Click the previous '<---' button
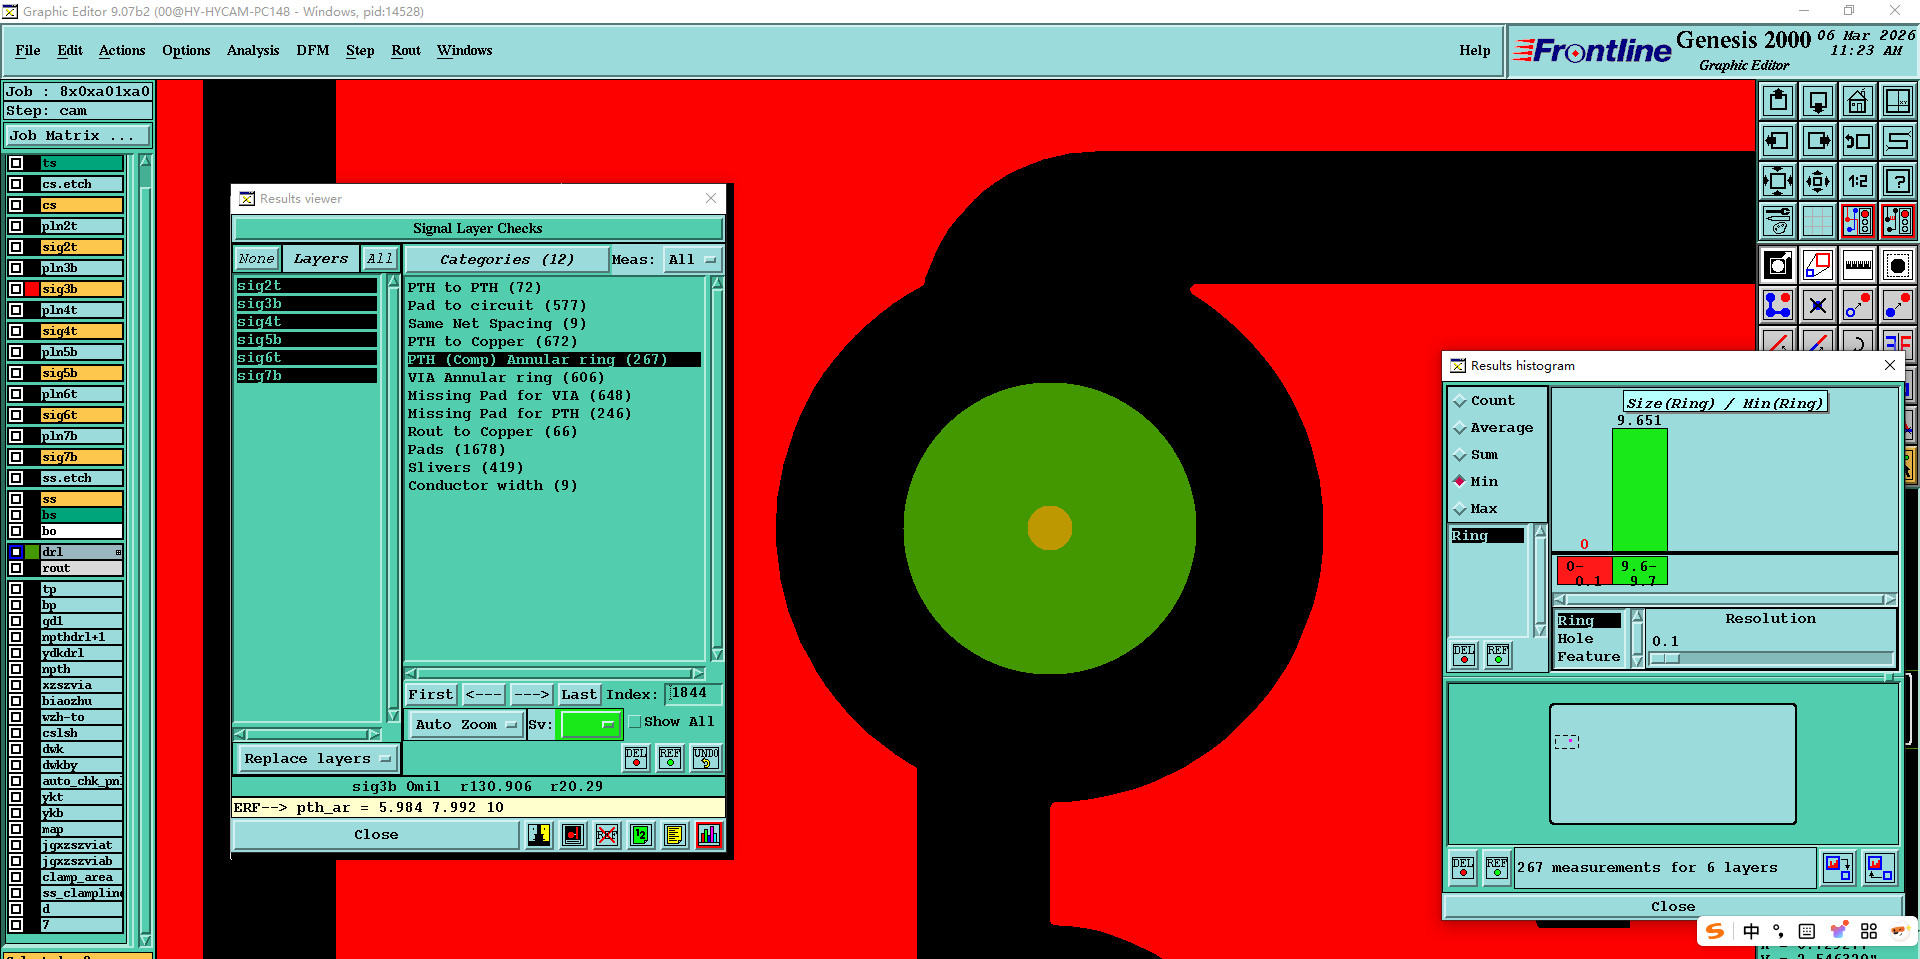1920x959 pixels. [484, 695]
